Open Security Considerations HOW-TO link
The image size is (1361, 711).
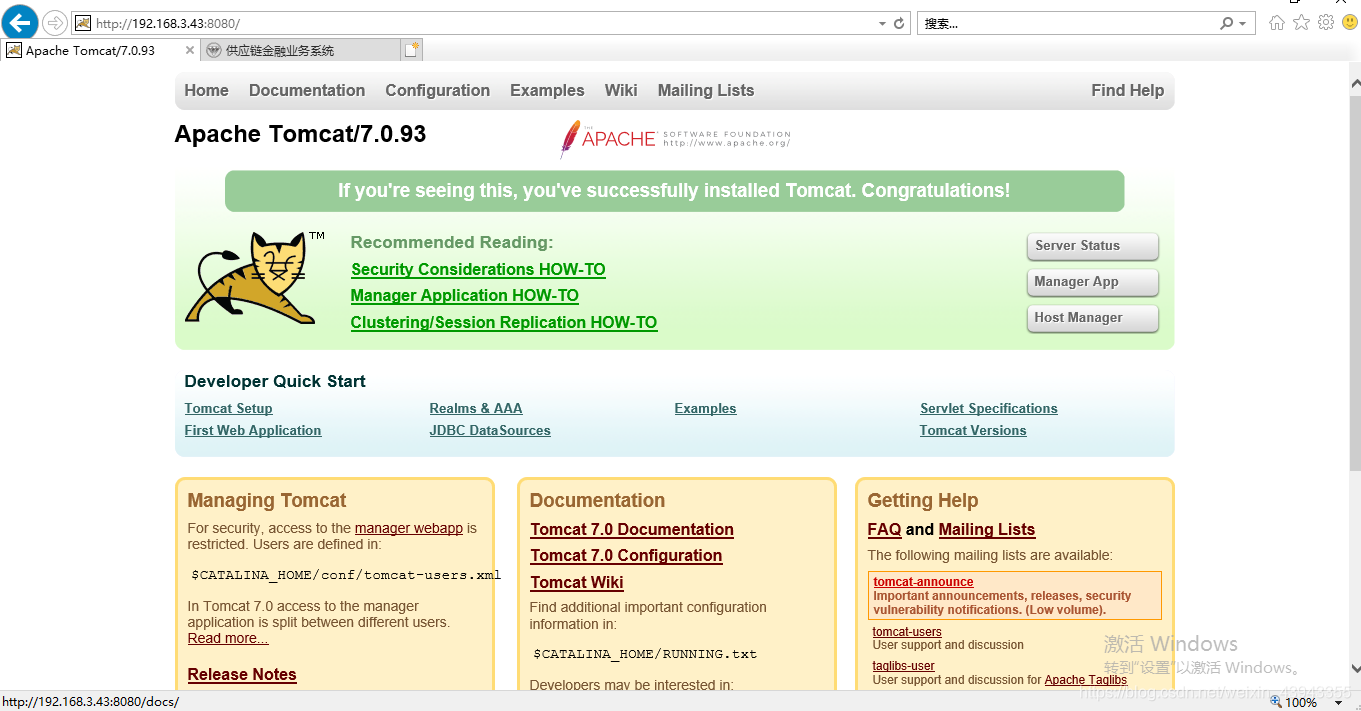(478, 270)
